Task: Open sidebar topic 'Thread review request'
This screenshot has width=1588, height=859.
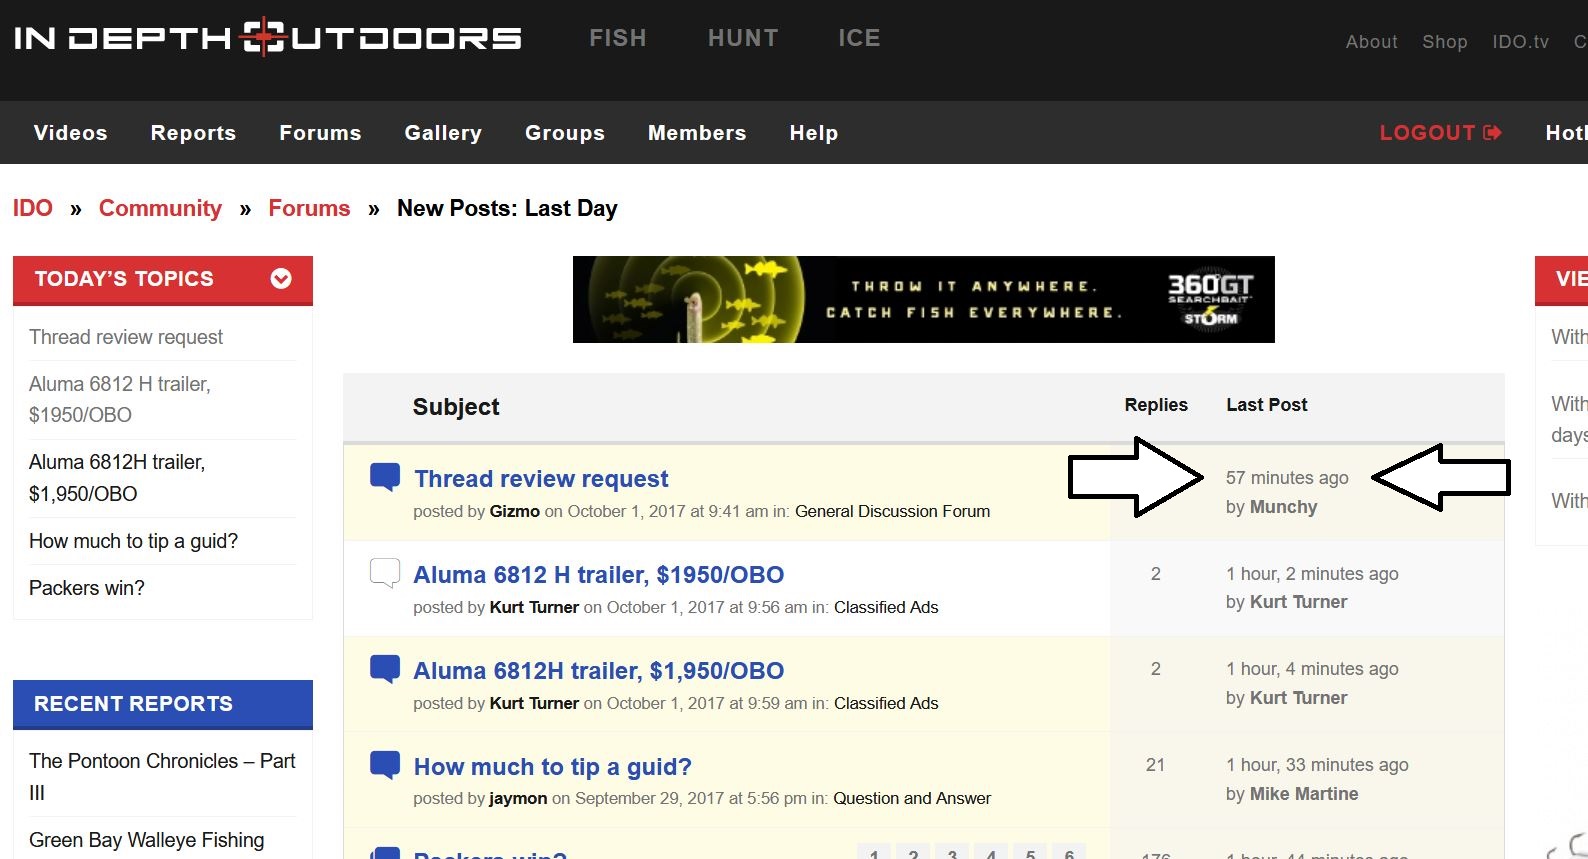Action: [126, 337]
